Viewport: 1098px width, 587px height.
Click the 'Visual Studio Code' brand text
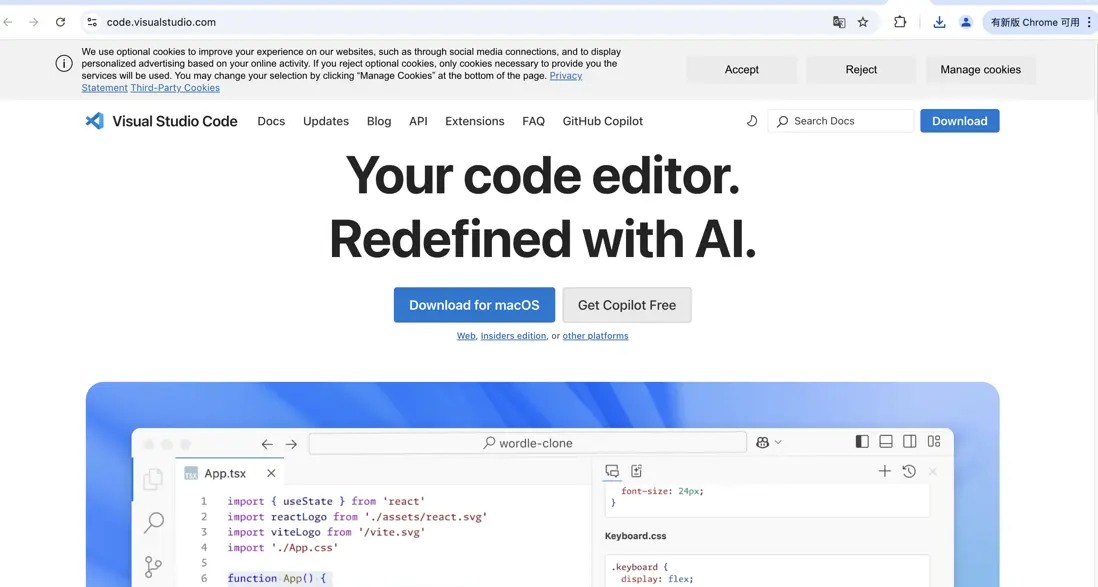(x=175, y=121)
